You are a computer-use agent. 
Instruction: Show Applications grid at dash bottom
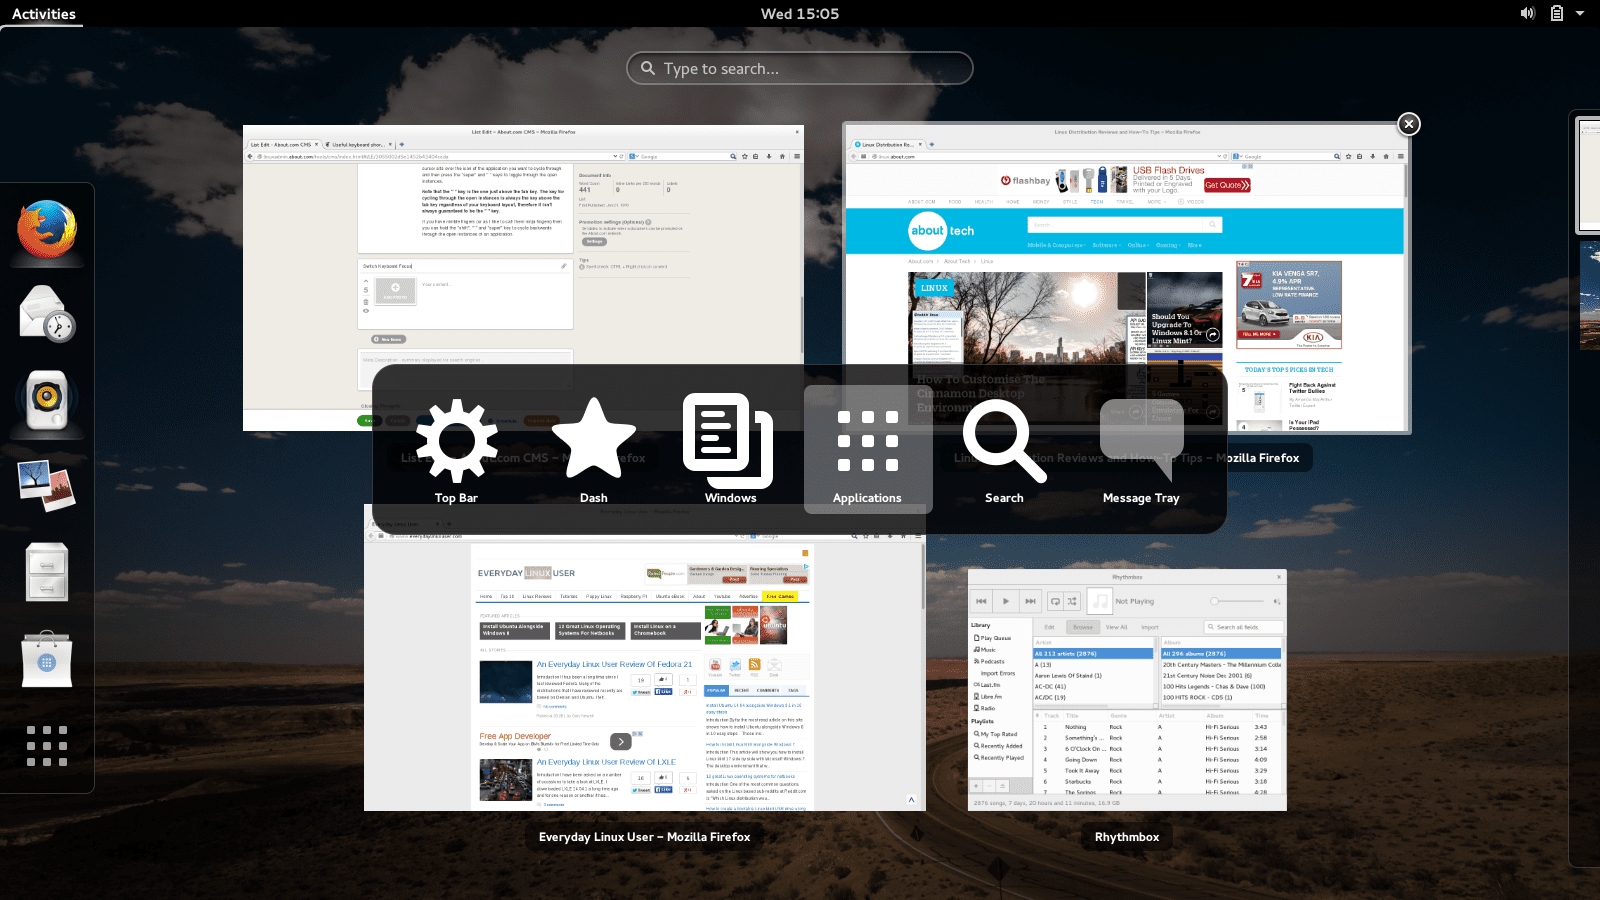click(x=47, y=746)
